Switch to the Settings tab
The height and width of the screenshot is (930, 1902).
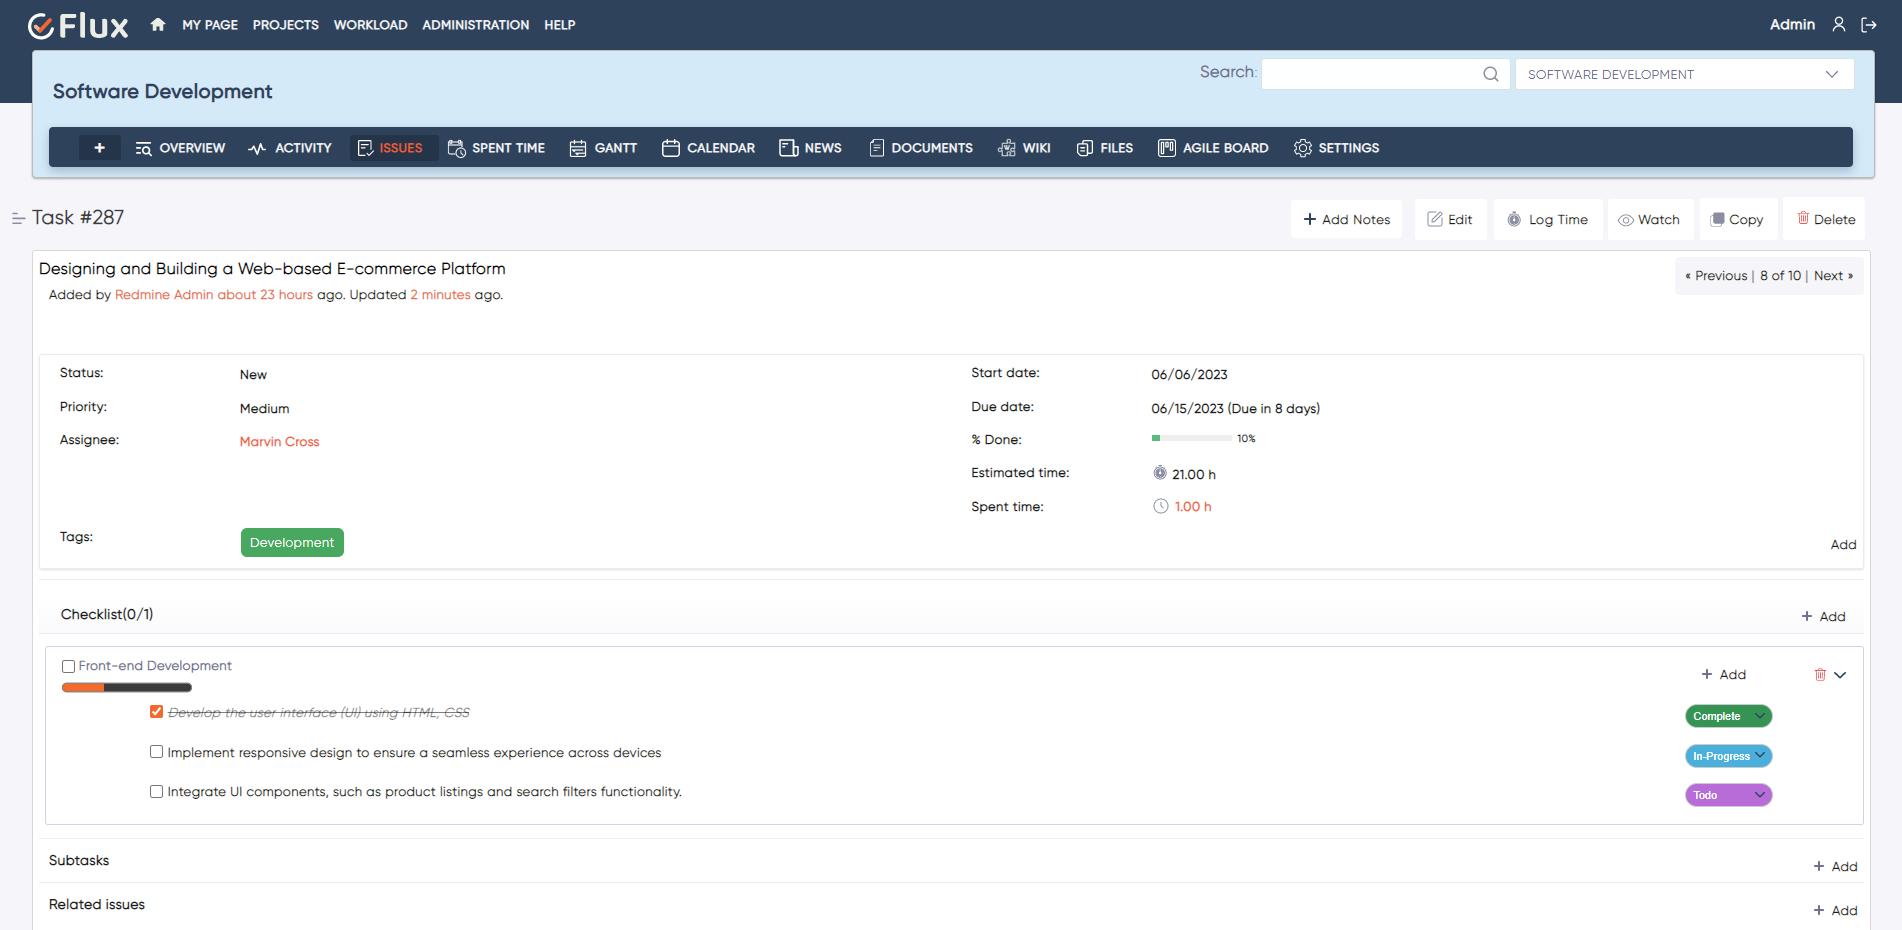pyautogui.click(x=1336, y=147)
